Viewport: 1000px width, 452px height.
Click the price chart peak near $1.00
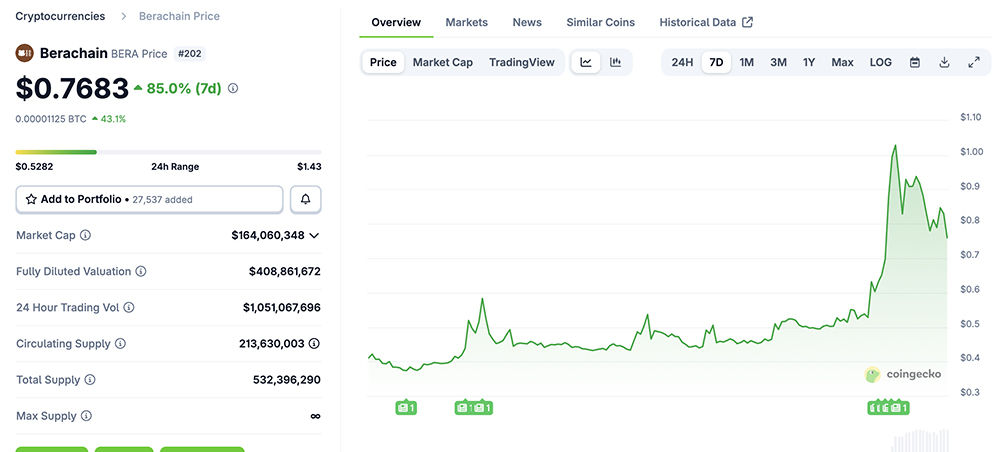click(895, 146)
